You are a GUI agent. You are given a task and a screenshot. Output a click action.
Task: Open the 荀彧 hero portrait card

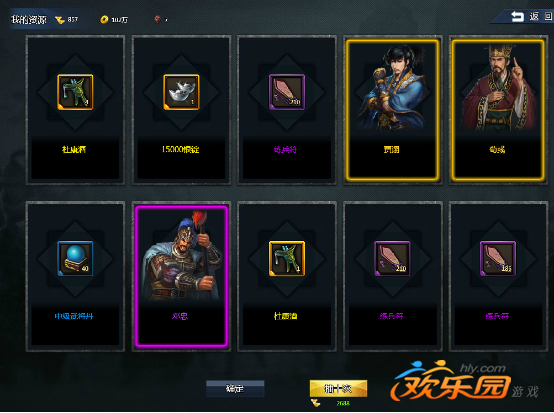click(x=498, y=110)
